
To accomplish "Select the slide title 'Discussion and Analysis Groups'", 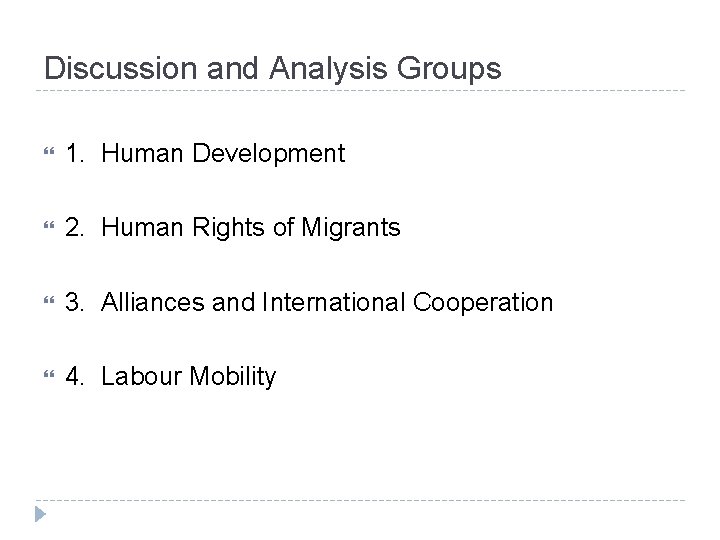I will tap(273, 69).
